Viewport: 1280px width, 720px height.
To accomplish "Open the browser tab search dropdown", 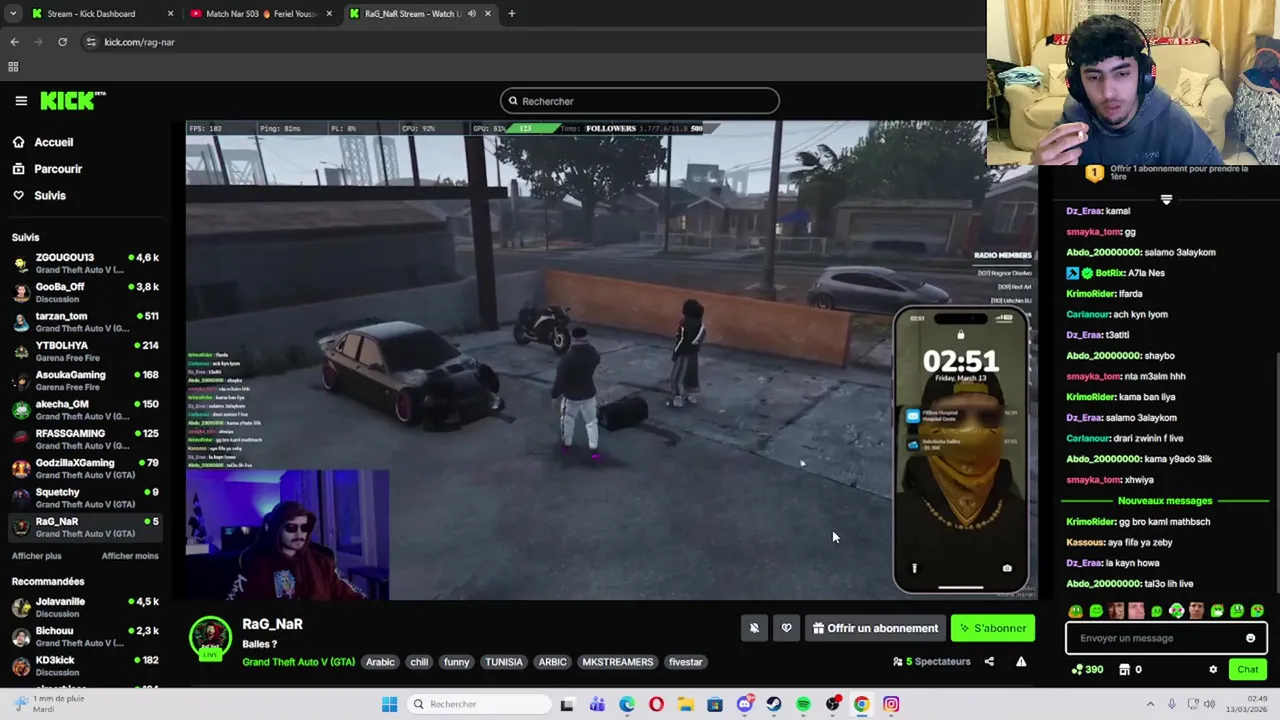I will click(13, 14).
